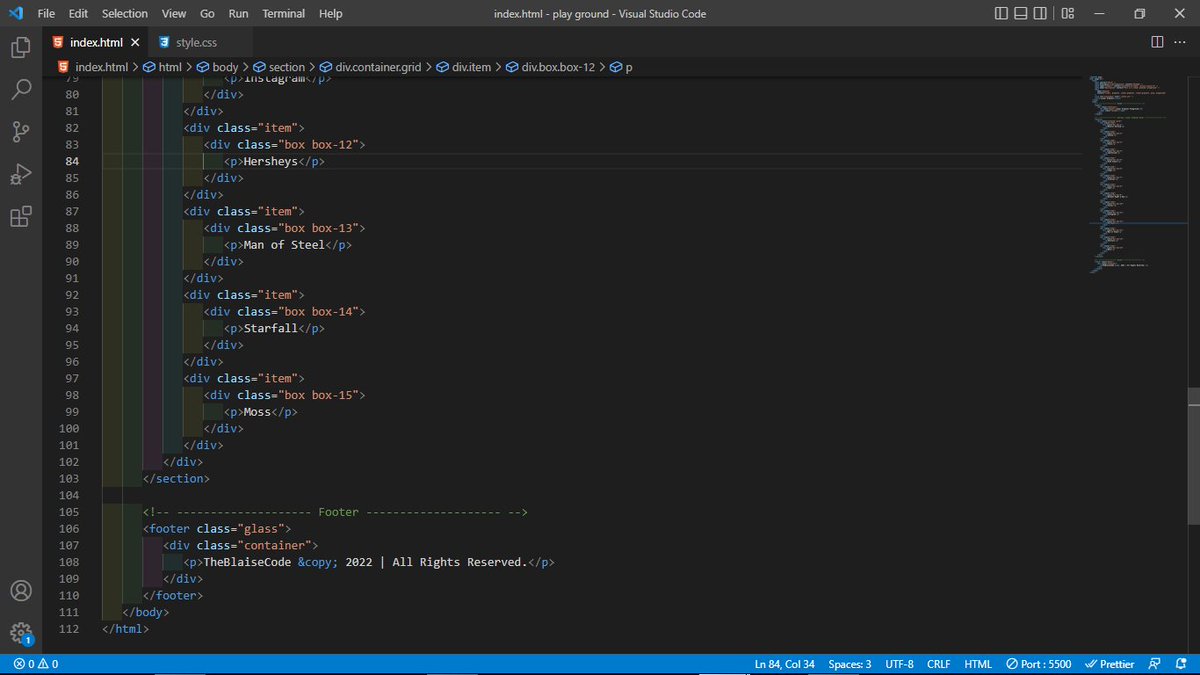Open the Extensions view

[20, 217]
